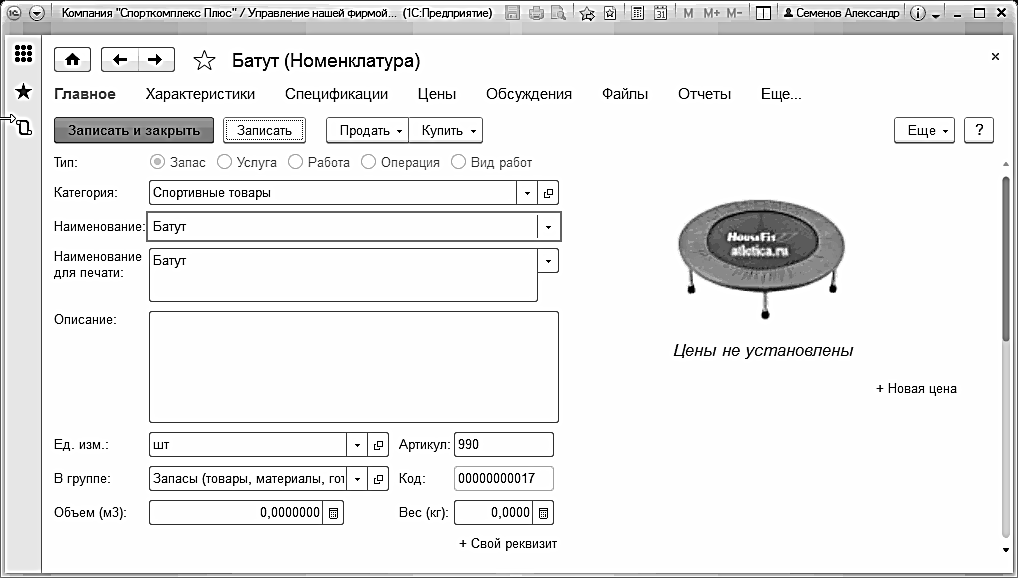Switch to the Цены tab
The width and height of the screenshot is (1018, 578).
[437, 94]
